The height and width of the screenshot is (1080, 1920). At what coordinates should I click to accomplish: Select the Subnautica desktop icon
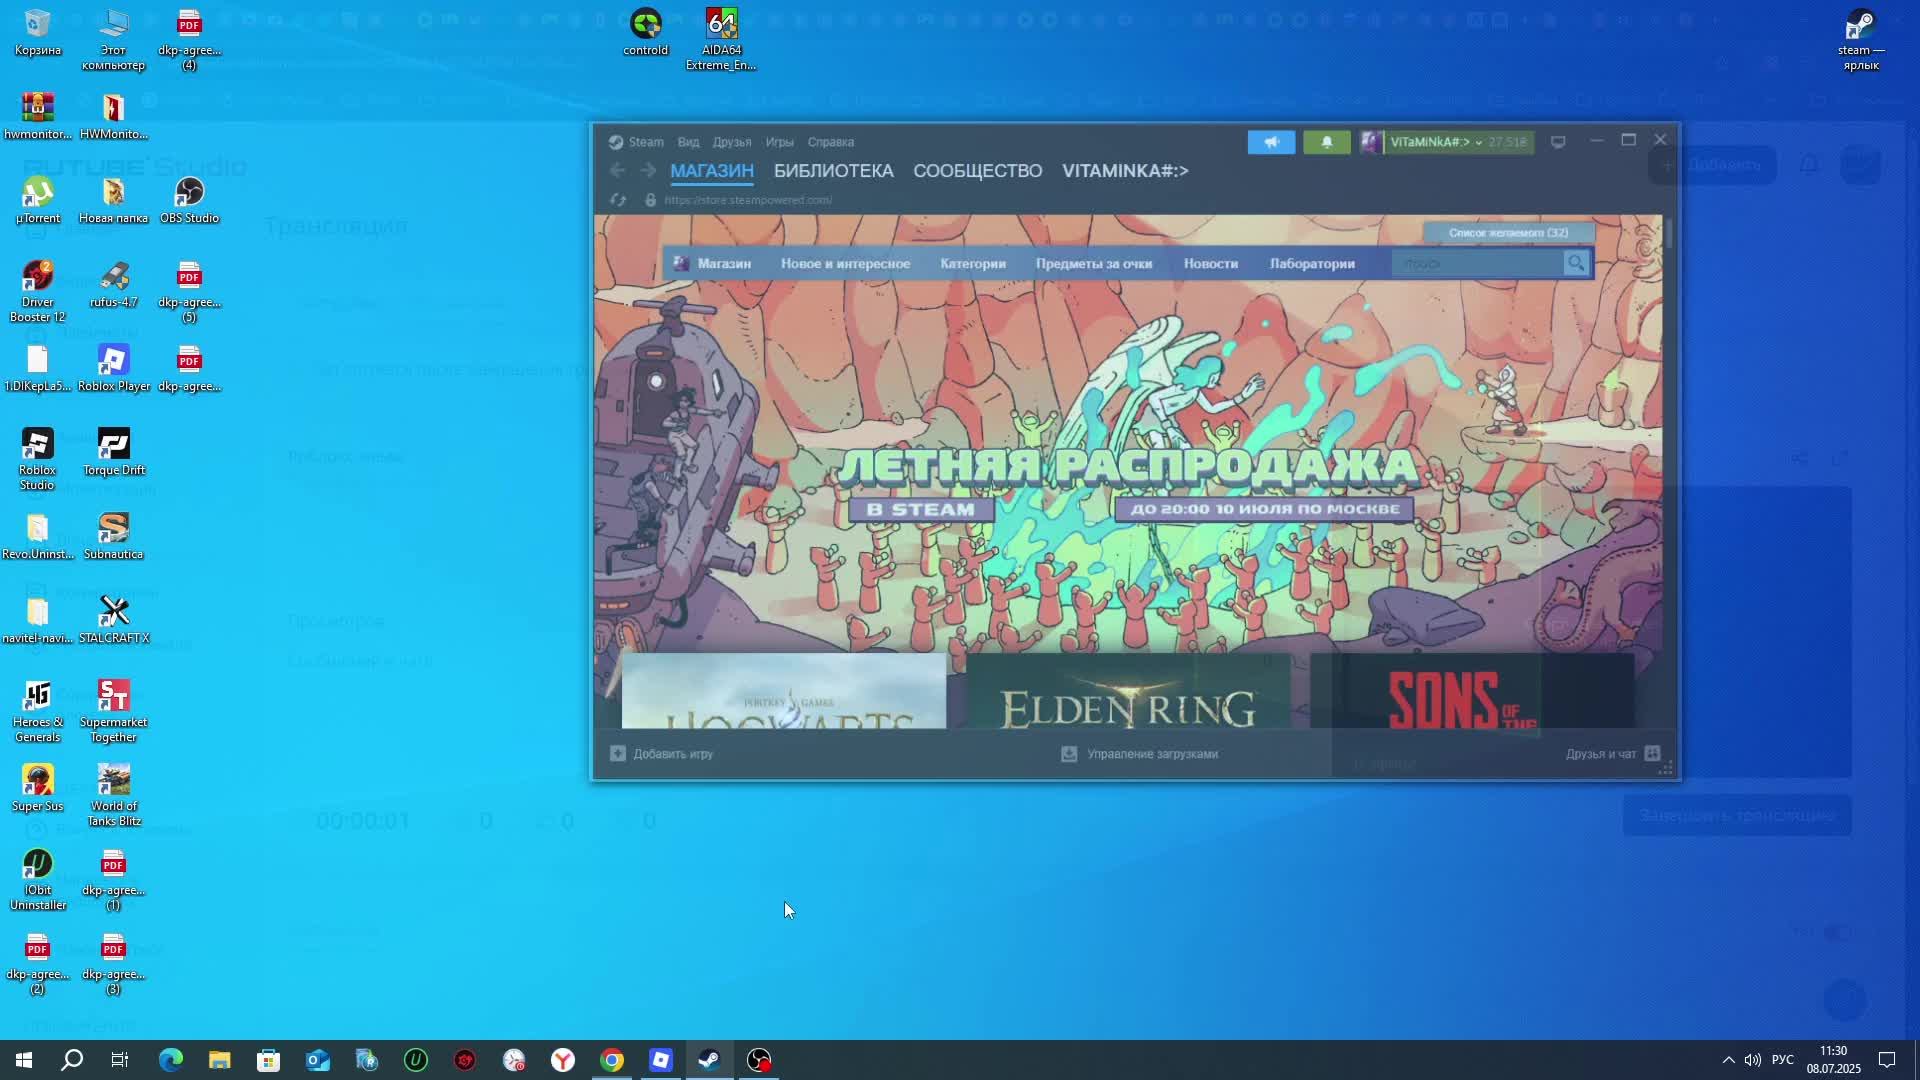click(113, 536)
